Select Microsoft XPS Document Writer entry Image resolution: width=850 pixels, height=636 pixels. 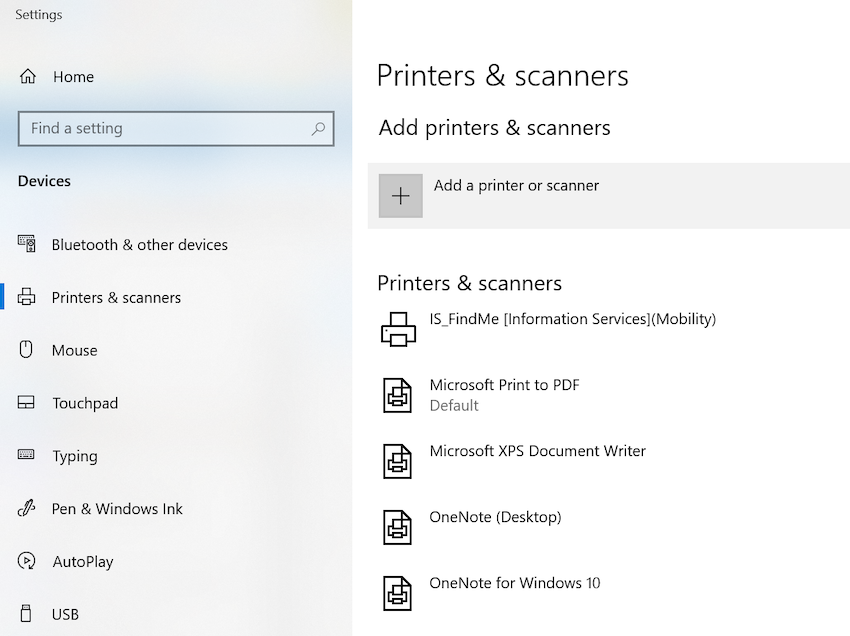537,451
